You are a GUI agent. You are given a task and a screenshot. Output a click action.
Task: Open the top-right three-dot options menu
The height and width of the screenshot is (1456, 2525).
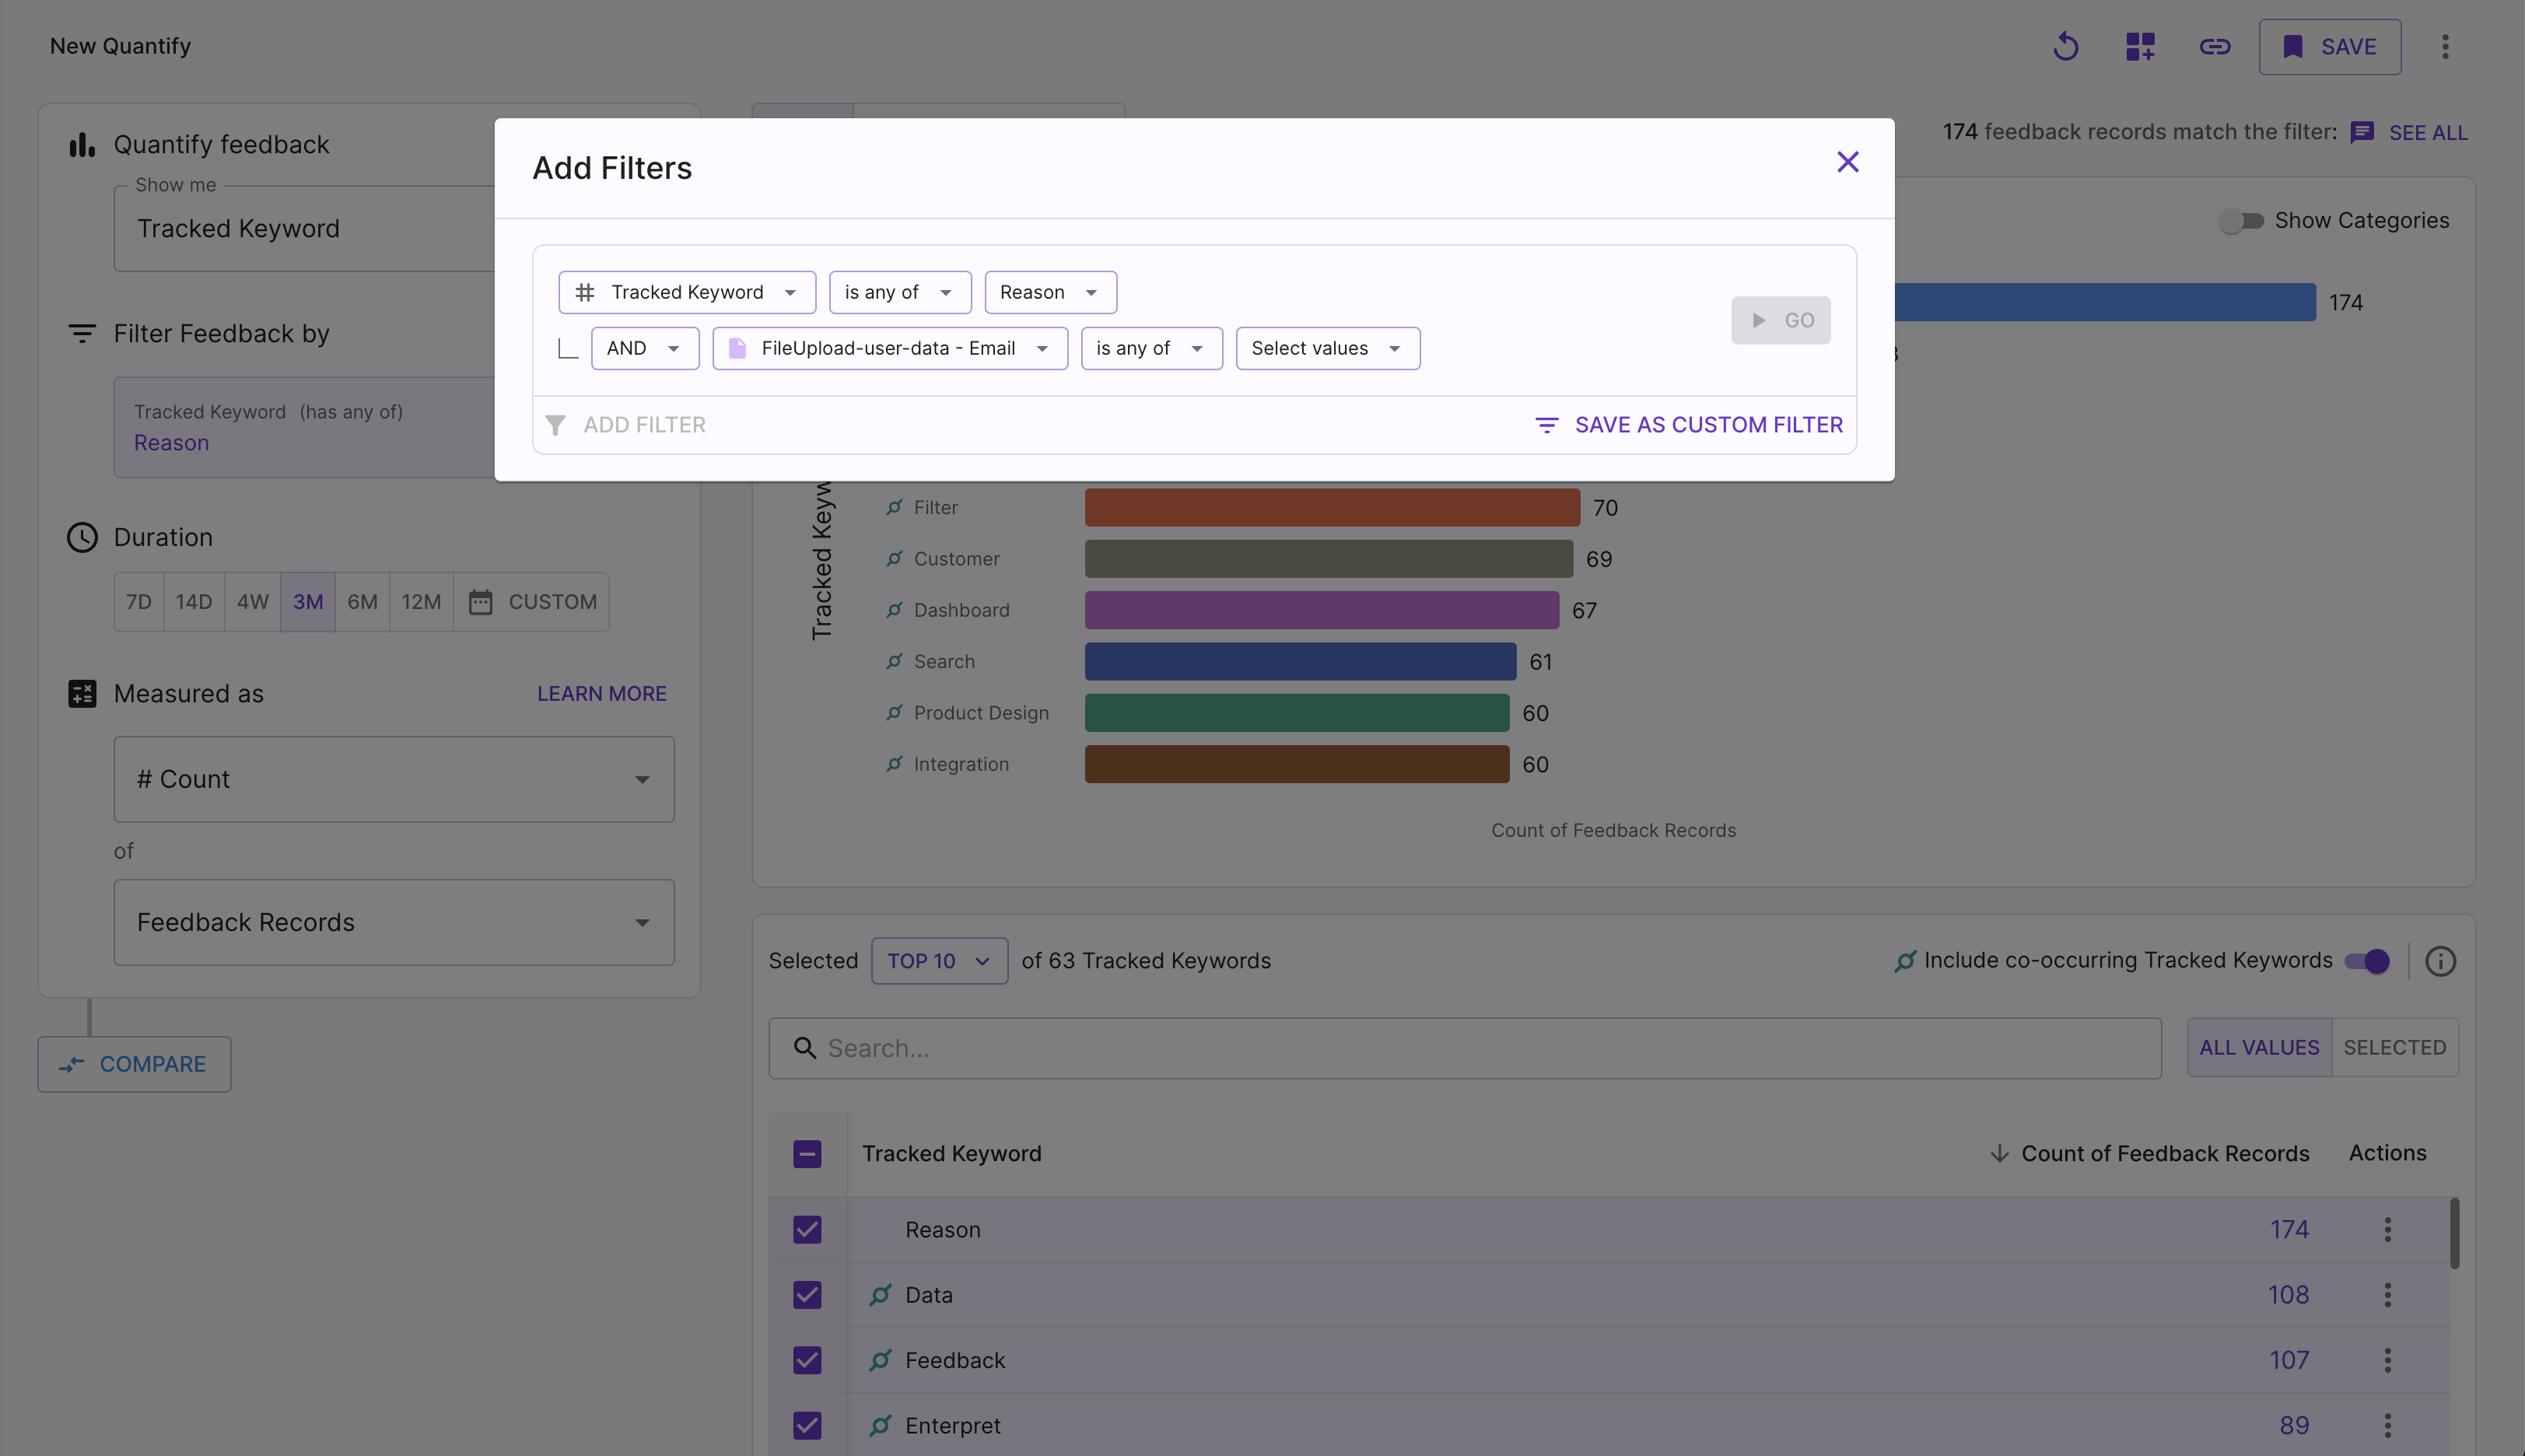pos(2445,47)
